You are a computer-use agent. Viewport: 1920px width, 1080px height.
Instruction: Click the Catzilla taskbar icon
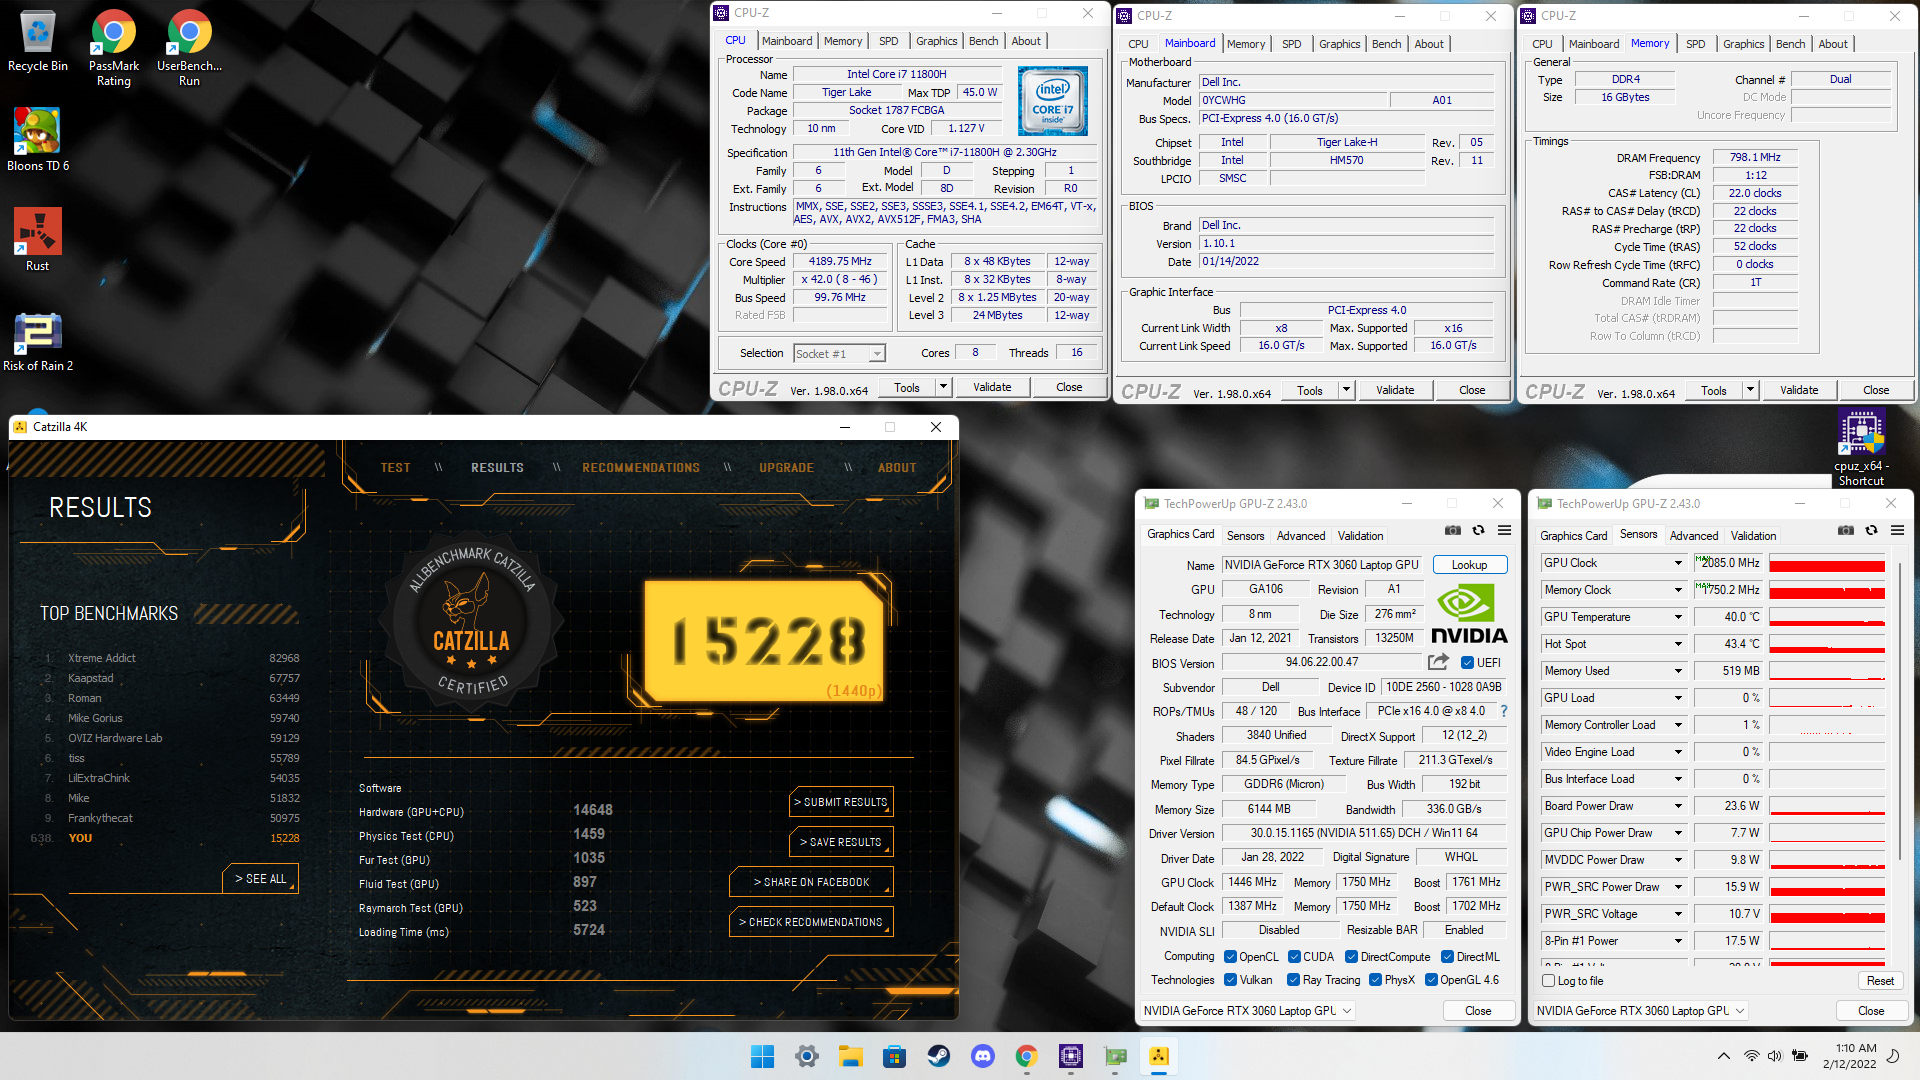click(1159, 1056)
